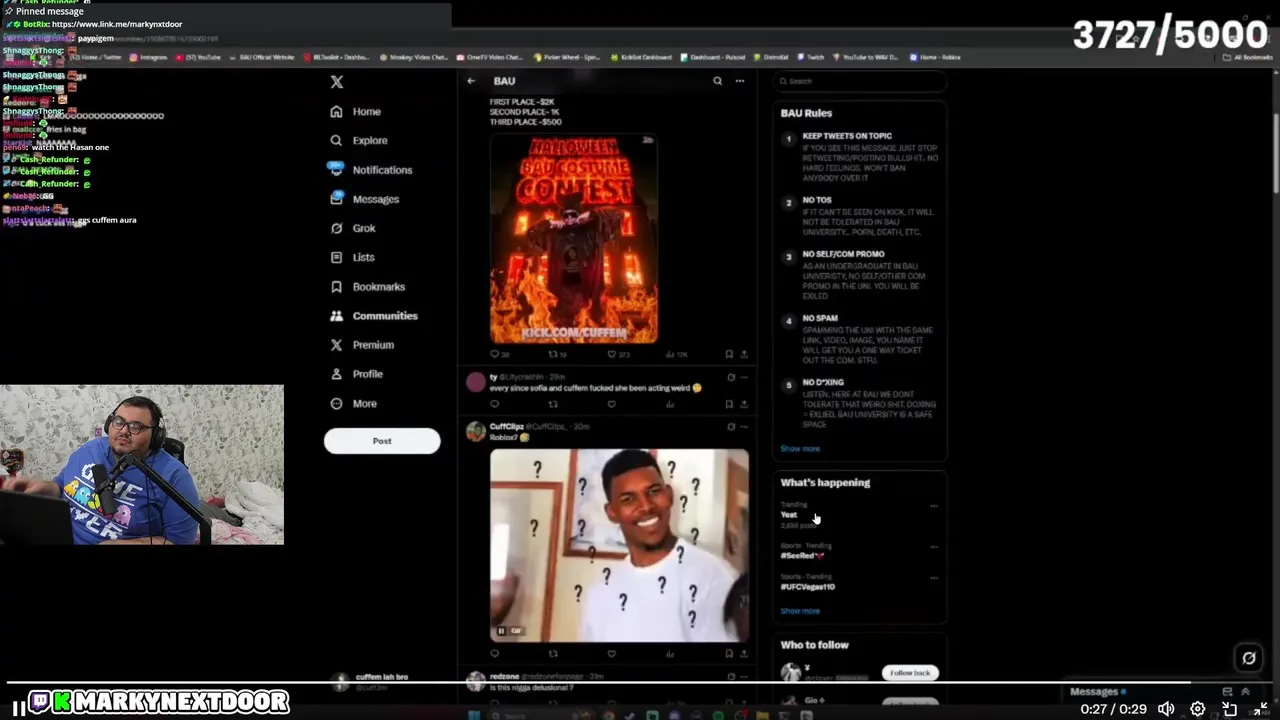Open Lists in the sidebar
This screenshot has height=720, width=1280.
[352, 257]
